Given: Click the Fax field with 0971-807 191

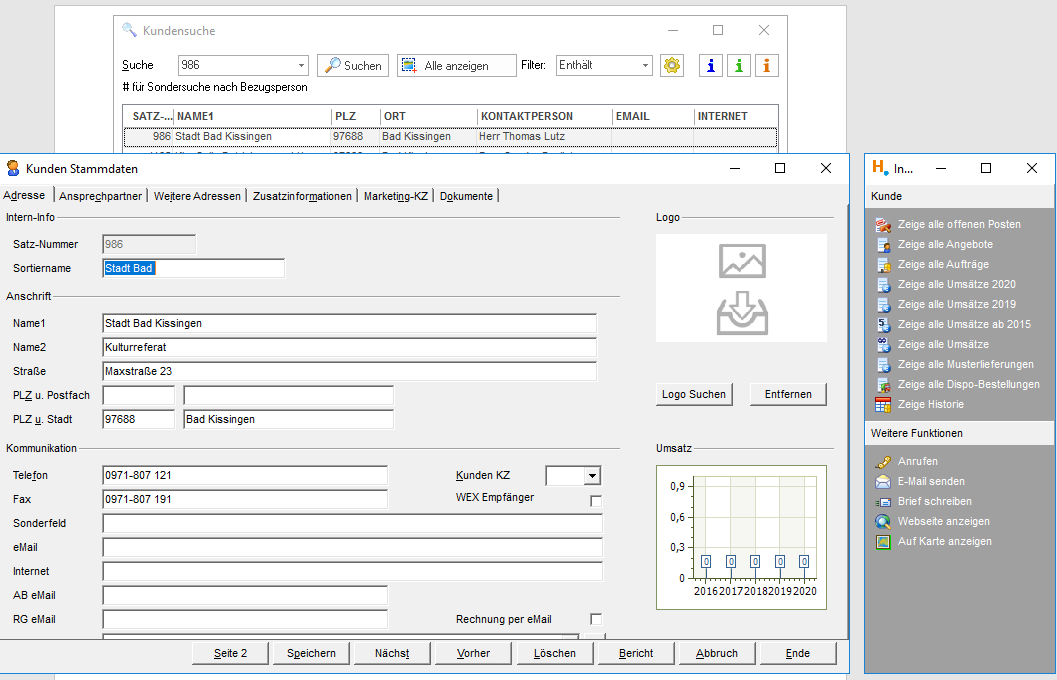Looking at the screenshot, I should coord(245,499).
